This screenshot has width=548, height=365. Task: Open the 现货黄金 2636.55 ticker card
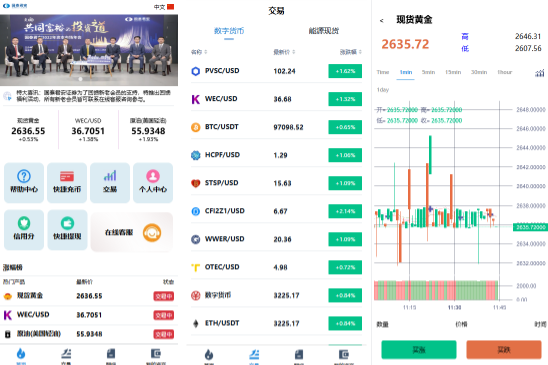click(28, 130)
